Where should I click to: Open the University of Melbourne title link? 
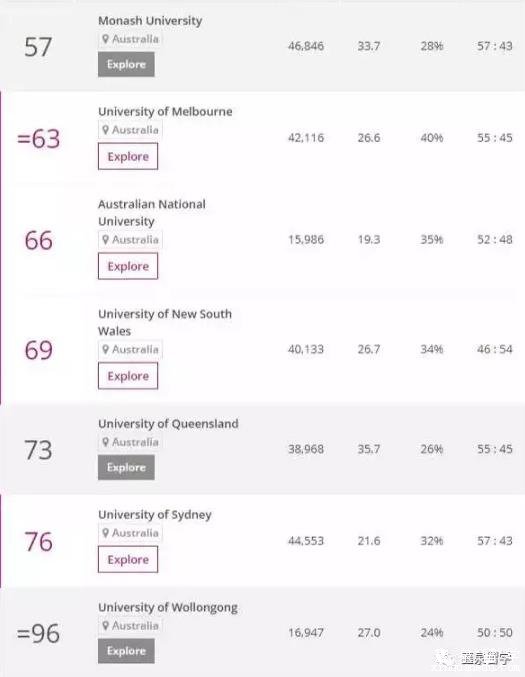[165, 112]
